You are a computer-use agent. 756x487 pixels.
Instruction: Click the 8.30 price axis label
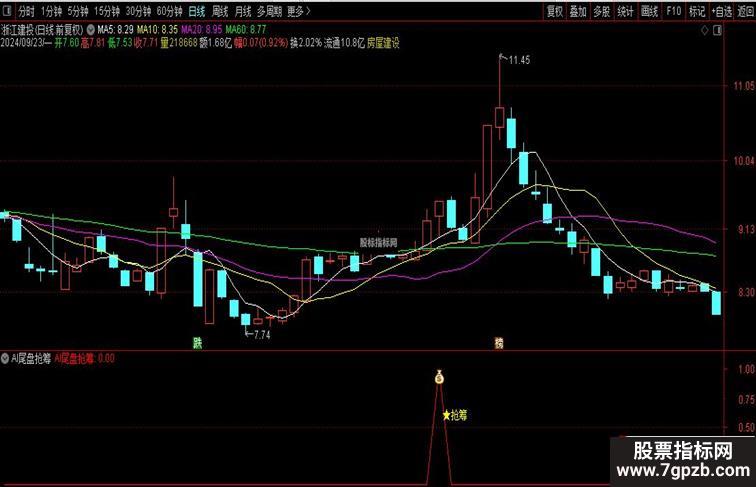coord(746,292)
